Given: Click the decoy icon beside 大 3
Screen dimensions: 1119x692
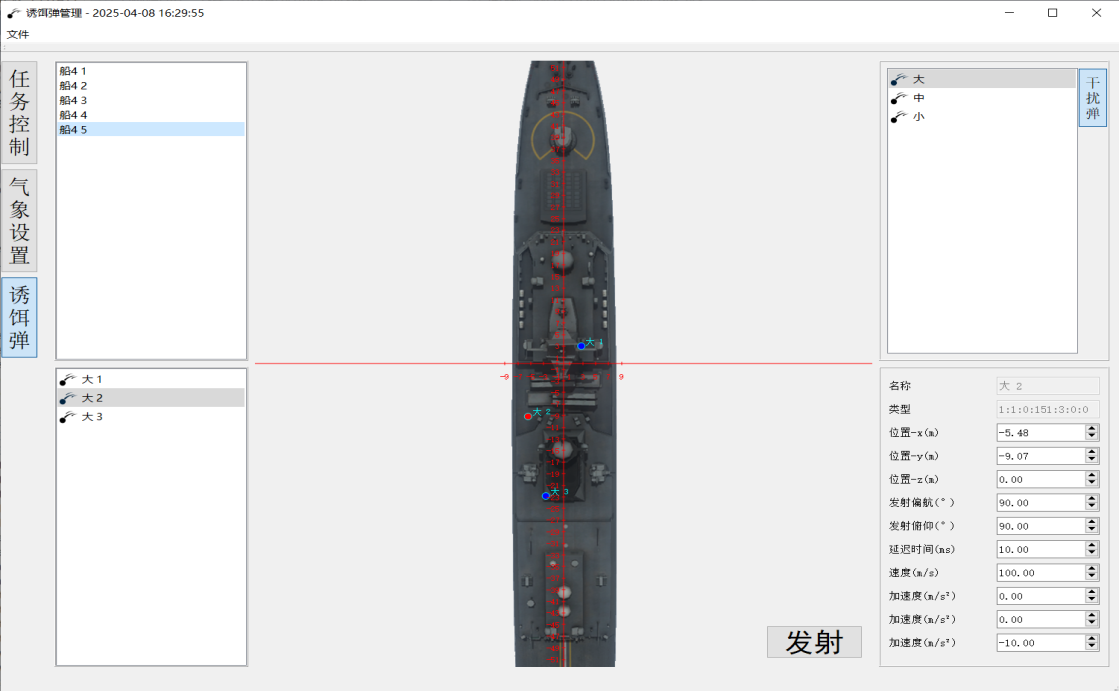Looking at the screenshot, I should [x=67, y=417].
